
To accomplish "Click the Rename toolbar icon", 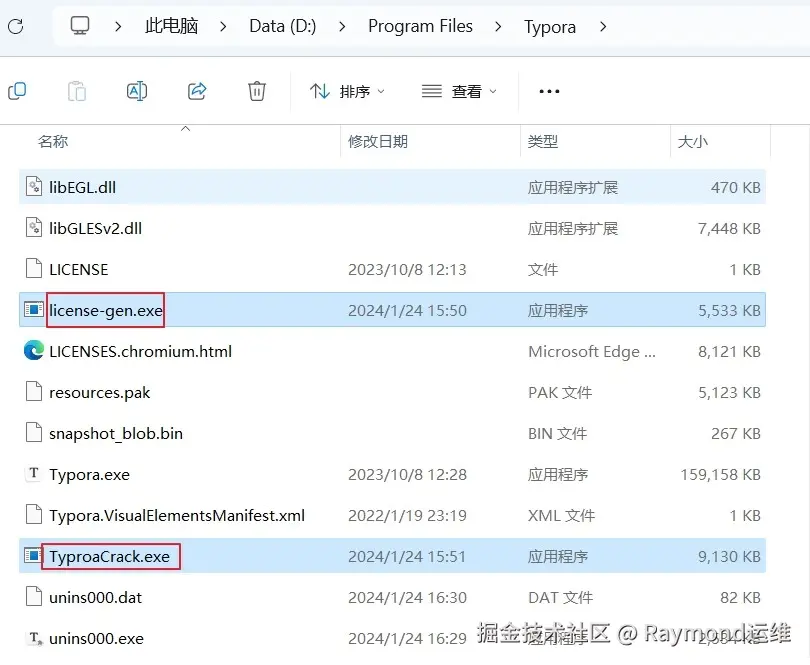I will [137, 91].
